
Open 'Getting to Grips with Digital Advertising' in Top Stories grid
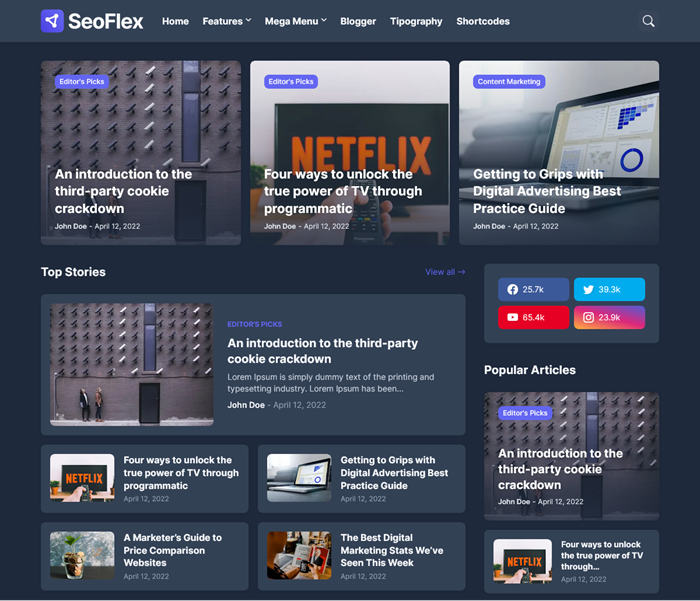pyautogui.click(x=394, y=473)
